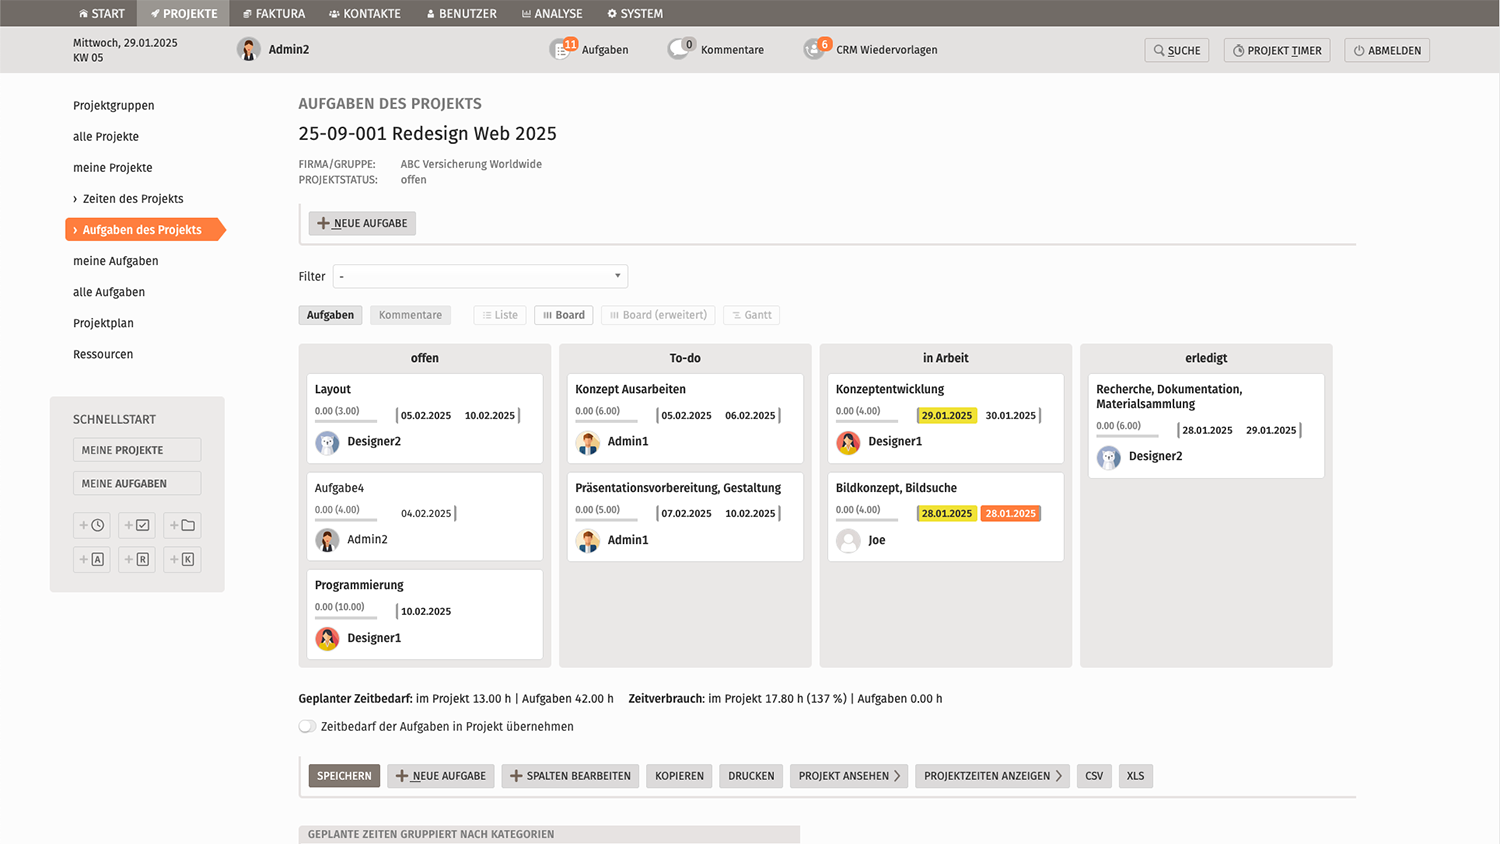Toggle 'Zeitbedarf der Aufgaben in Projekt übernehmen'

pyautogui.click(x=307, y=727)
